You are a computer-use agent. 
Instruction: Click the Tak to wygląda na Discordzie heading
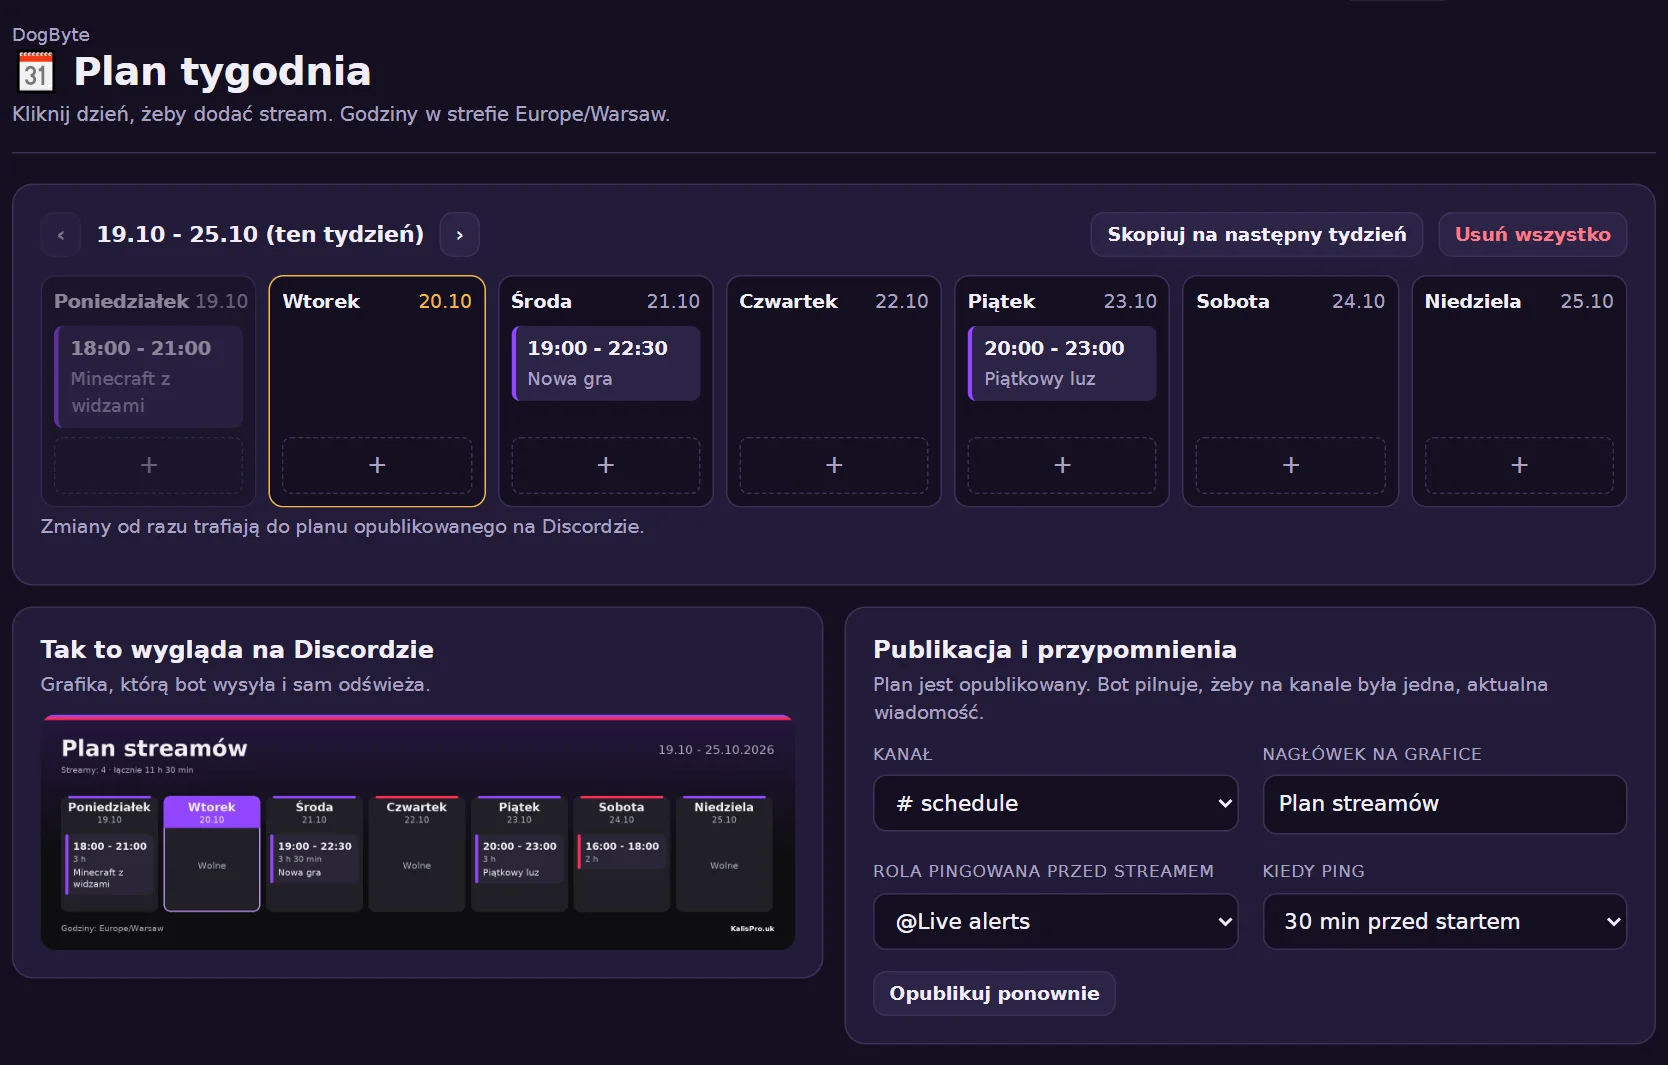coord(237,650)
